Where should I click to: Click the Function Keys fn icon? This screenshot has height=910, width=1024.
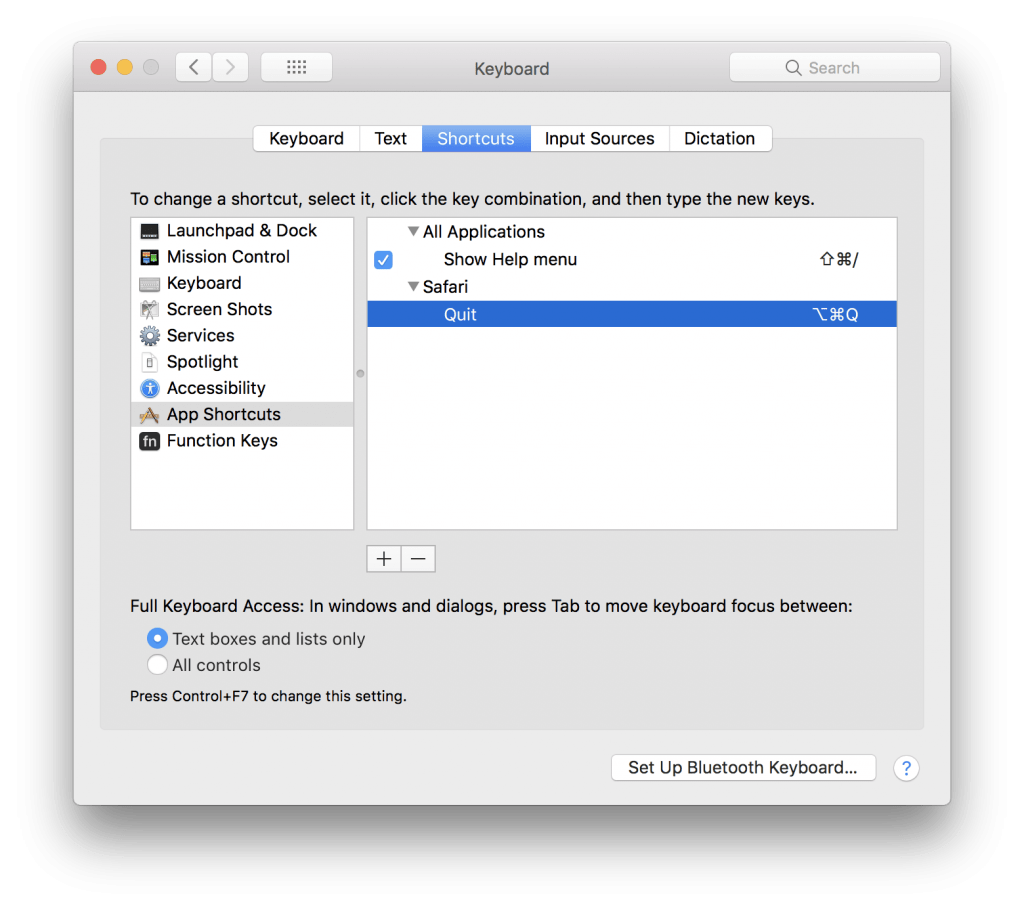click(150, 442)
